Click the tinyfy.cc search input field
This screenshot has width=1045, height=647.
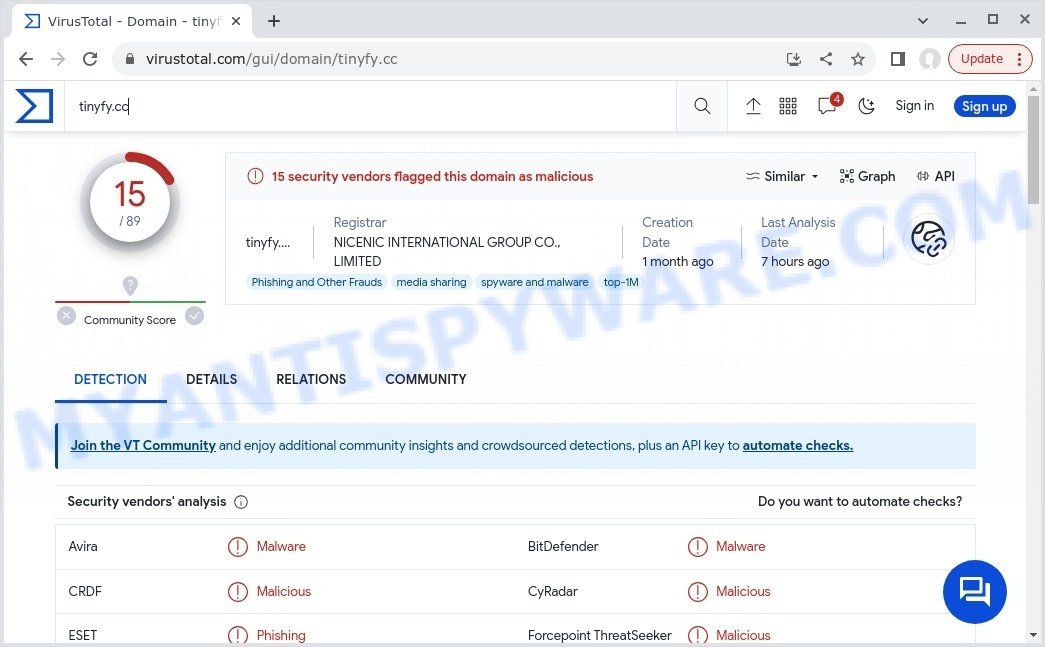click(370, 106)
